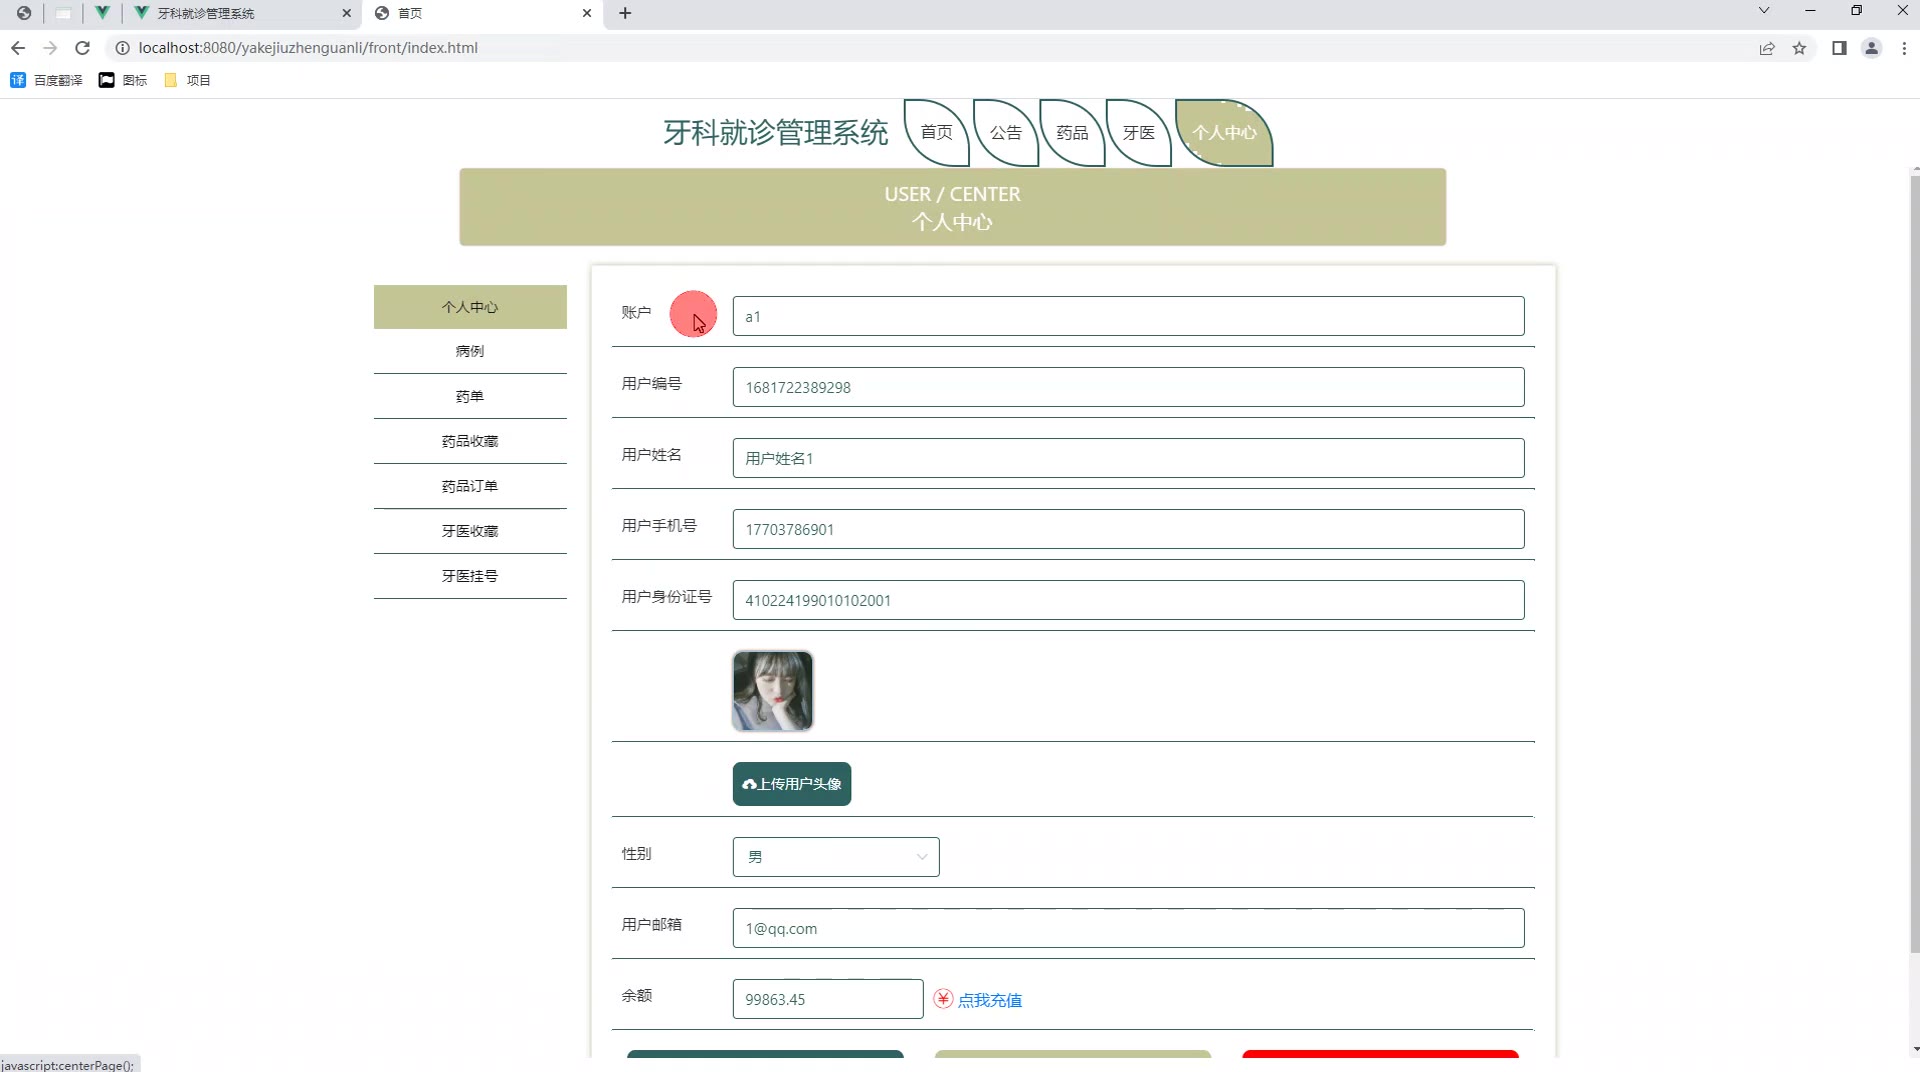Select the 个人中心 navigation tab
The width and height of the screenshot is (1920, 1072).
(1225, 133)
